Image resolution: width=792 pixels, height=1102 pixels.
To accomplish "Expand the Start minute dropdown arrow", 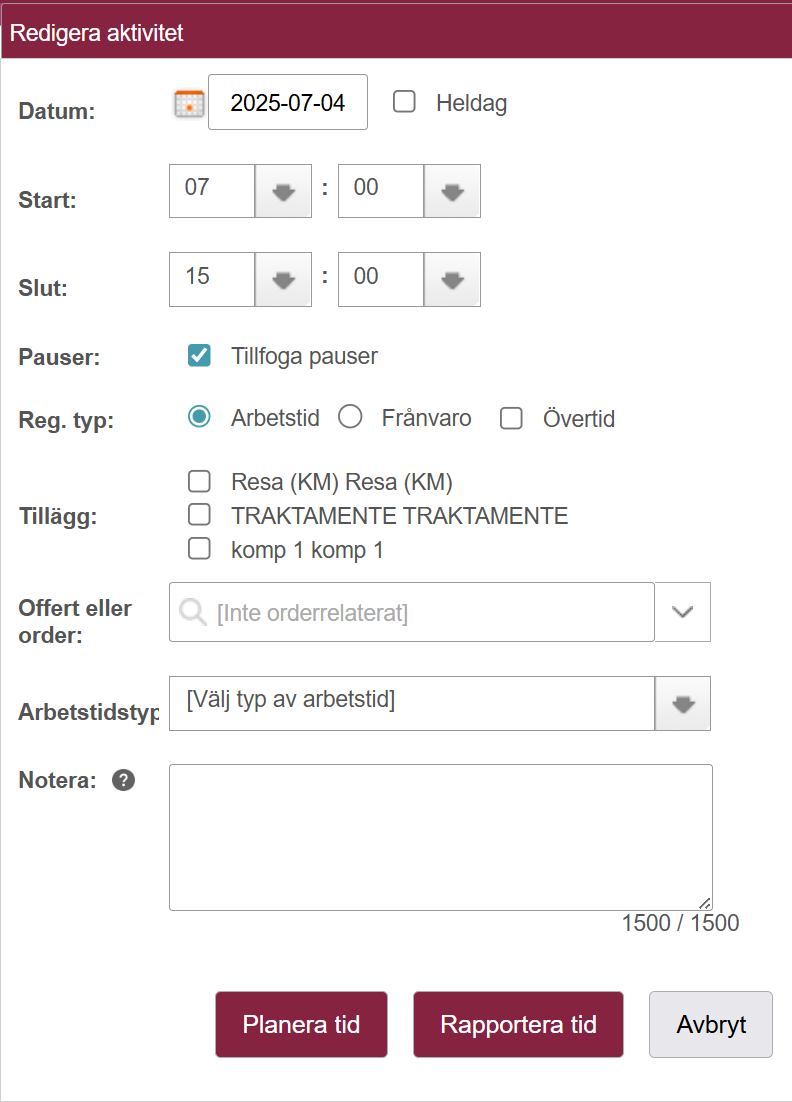I will click(452, 191).
